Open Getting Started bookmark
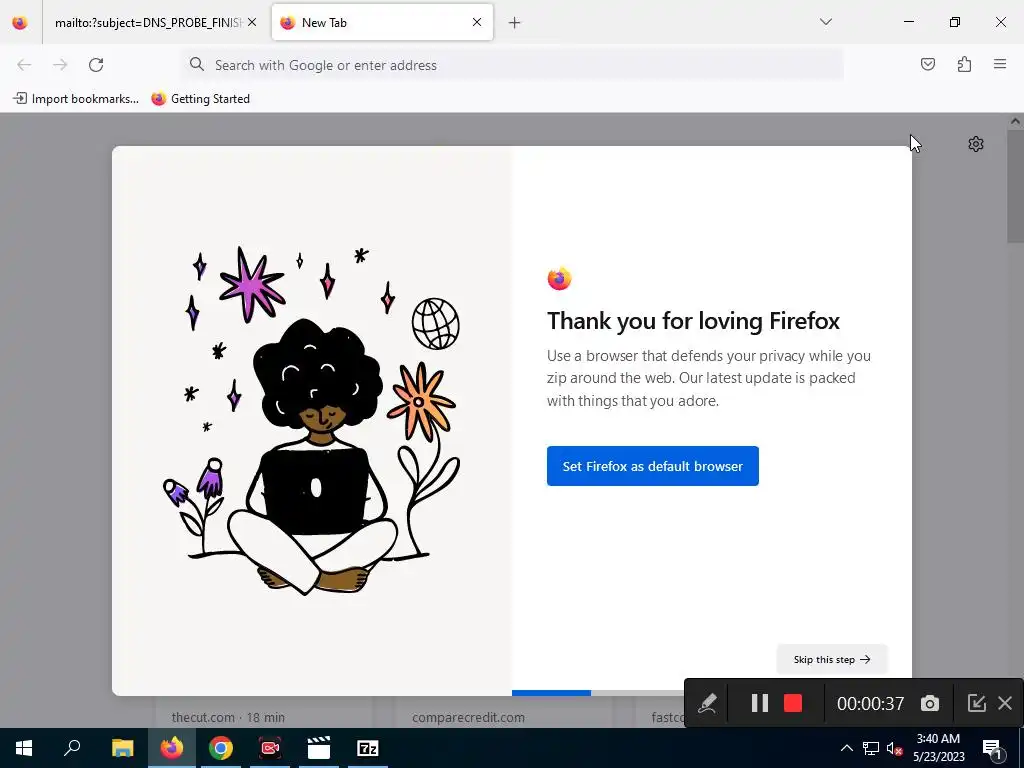The image size is (1024, 768). [200, 99]
